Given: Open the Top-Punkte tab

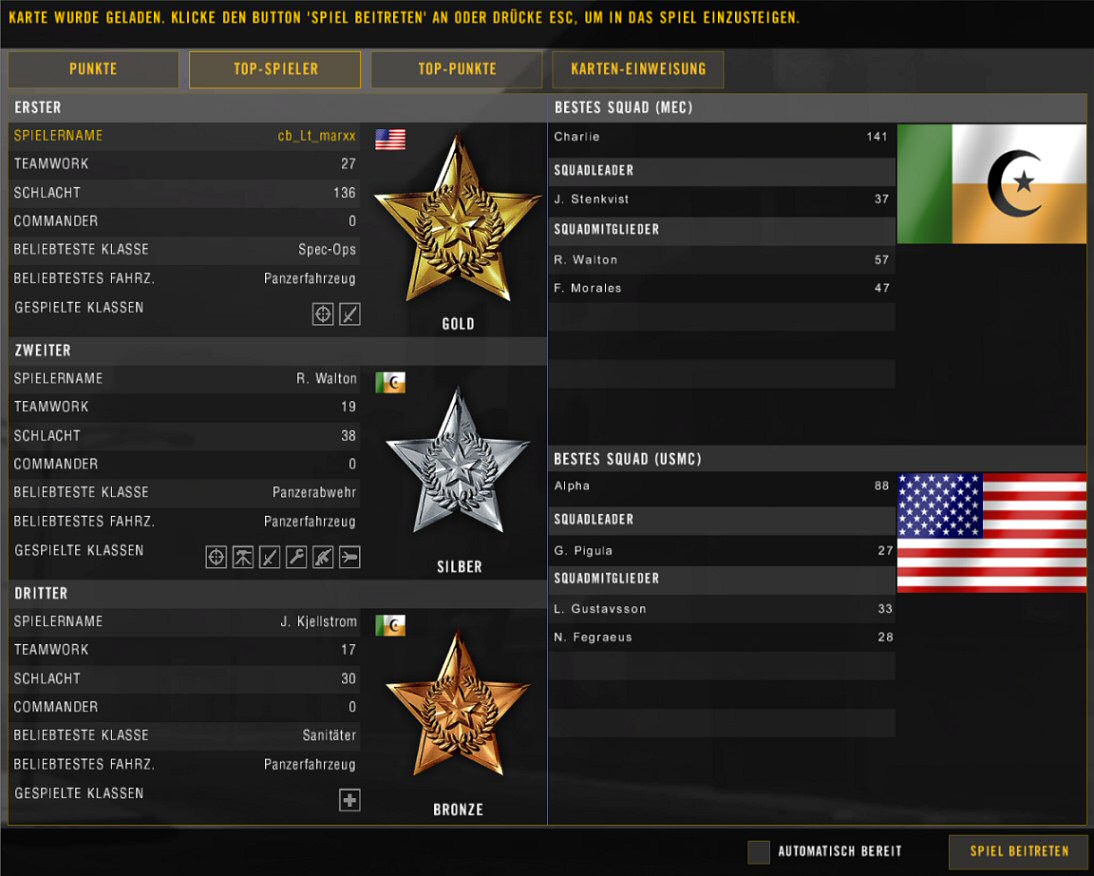Looking at the screenshot, I should (x=457, y=69).
